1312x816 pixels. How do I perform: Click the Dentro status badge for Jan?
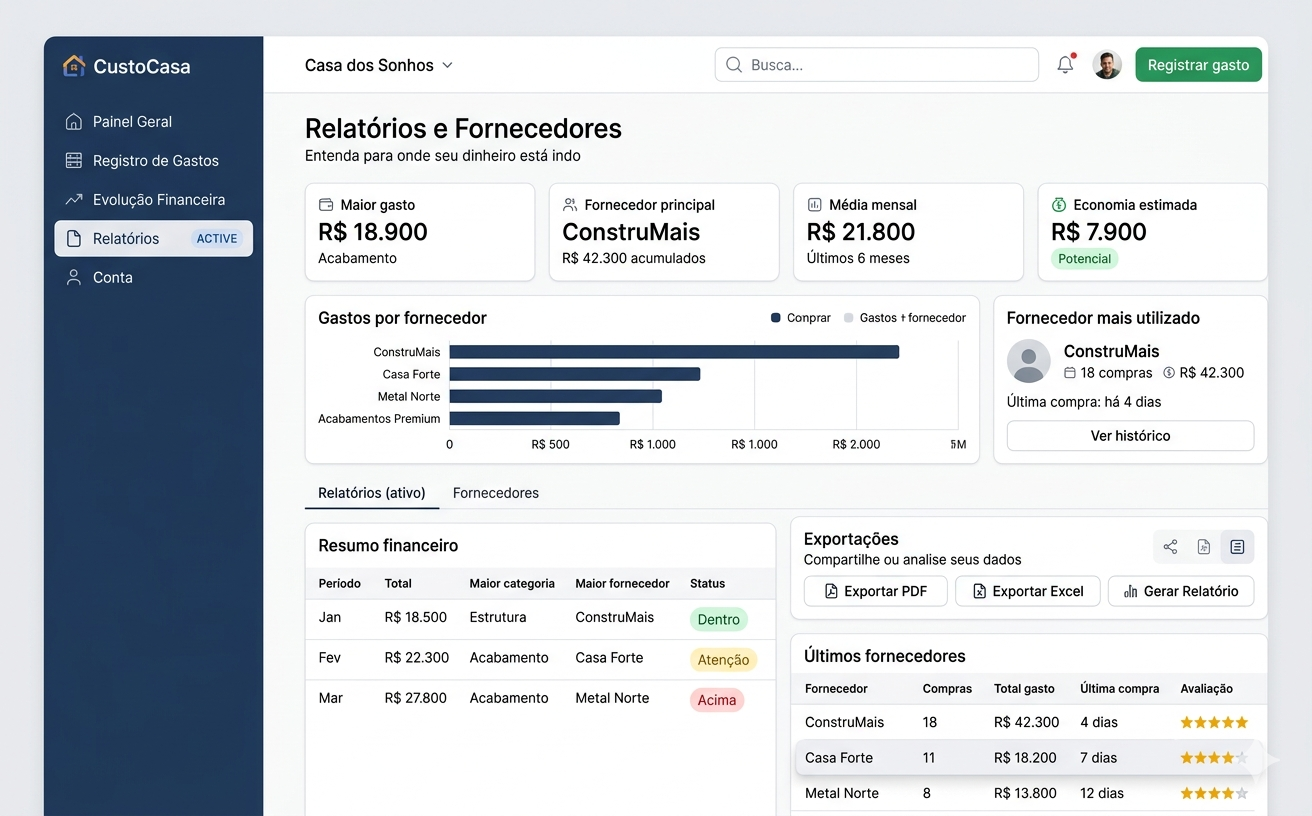click(x=719, y=619)
